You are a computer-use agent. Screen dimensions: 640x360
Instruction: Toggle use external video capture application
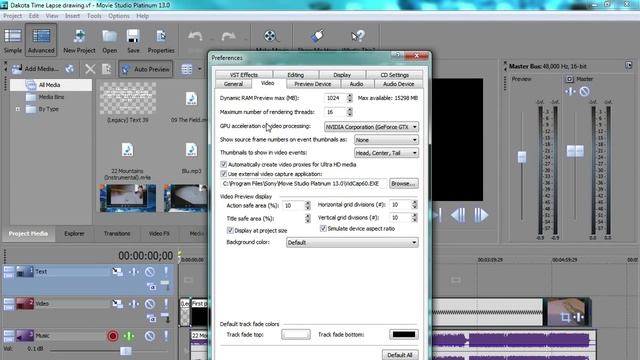[223, 174]
